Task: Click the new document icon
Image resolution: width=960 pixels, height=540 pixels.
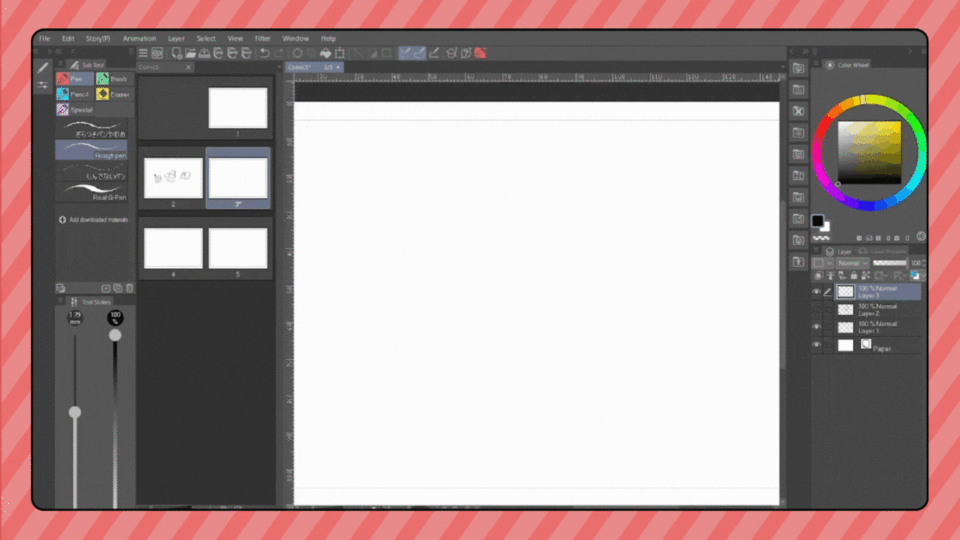Action: [176, 53]
